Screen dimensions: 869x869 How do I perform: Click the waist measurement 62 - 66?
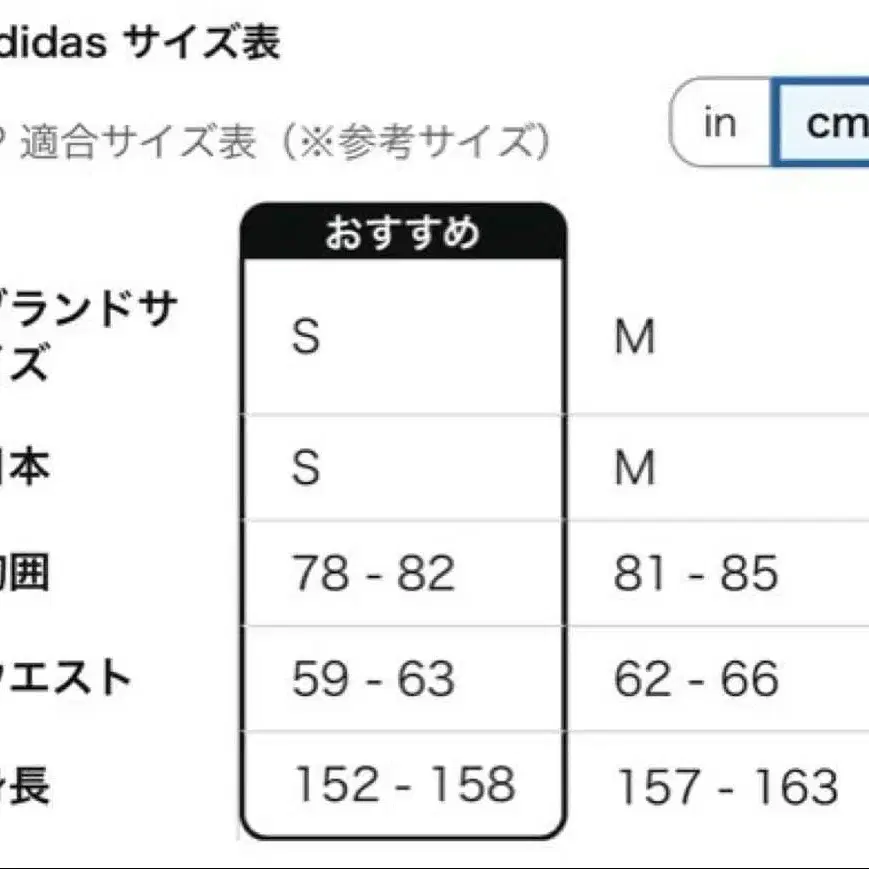(696, 678)
